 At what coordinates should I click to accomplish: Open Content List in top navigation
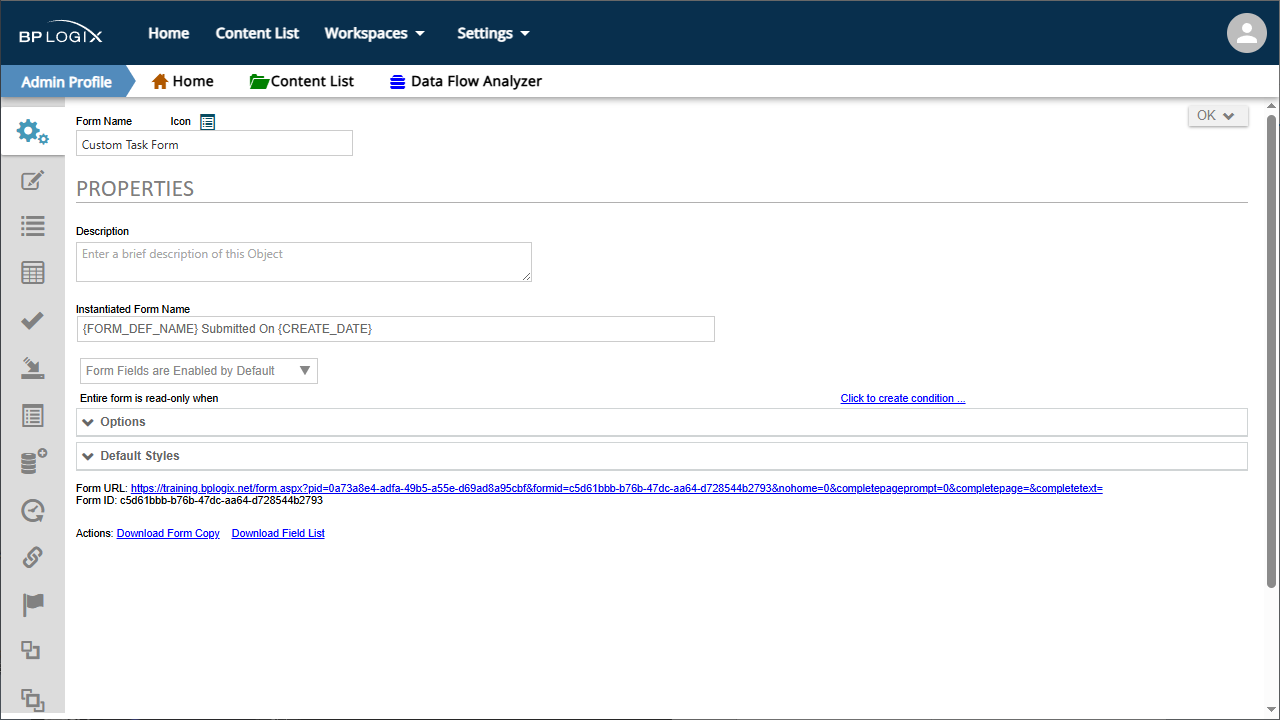click(x=257, y=33)
